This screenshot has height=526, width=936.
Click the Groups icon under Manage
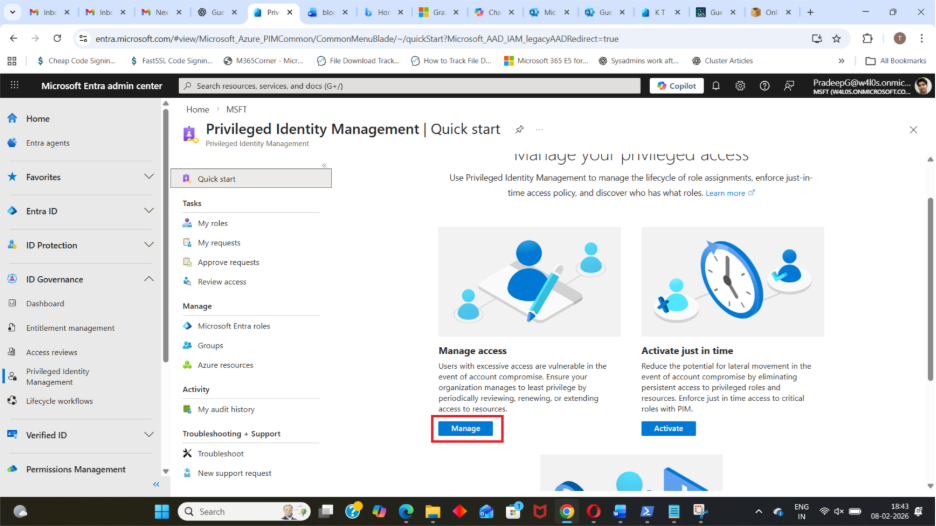(x=188, y=346)
